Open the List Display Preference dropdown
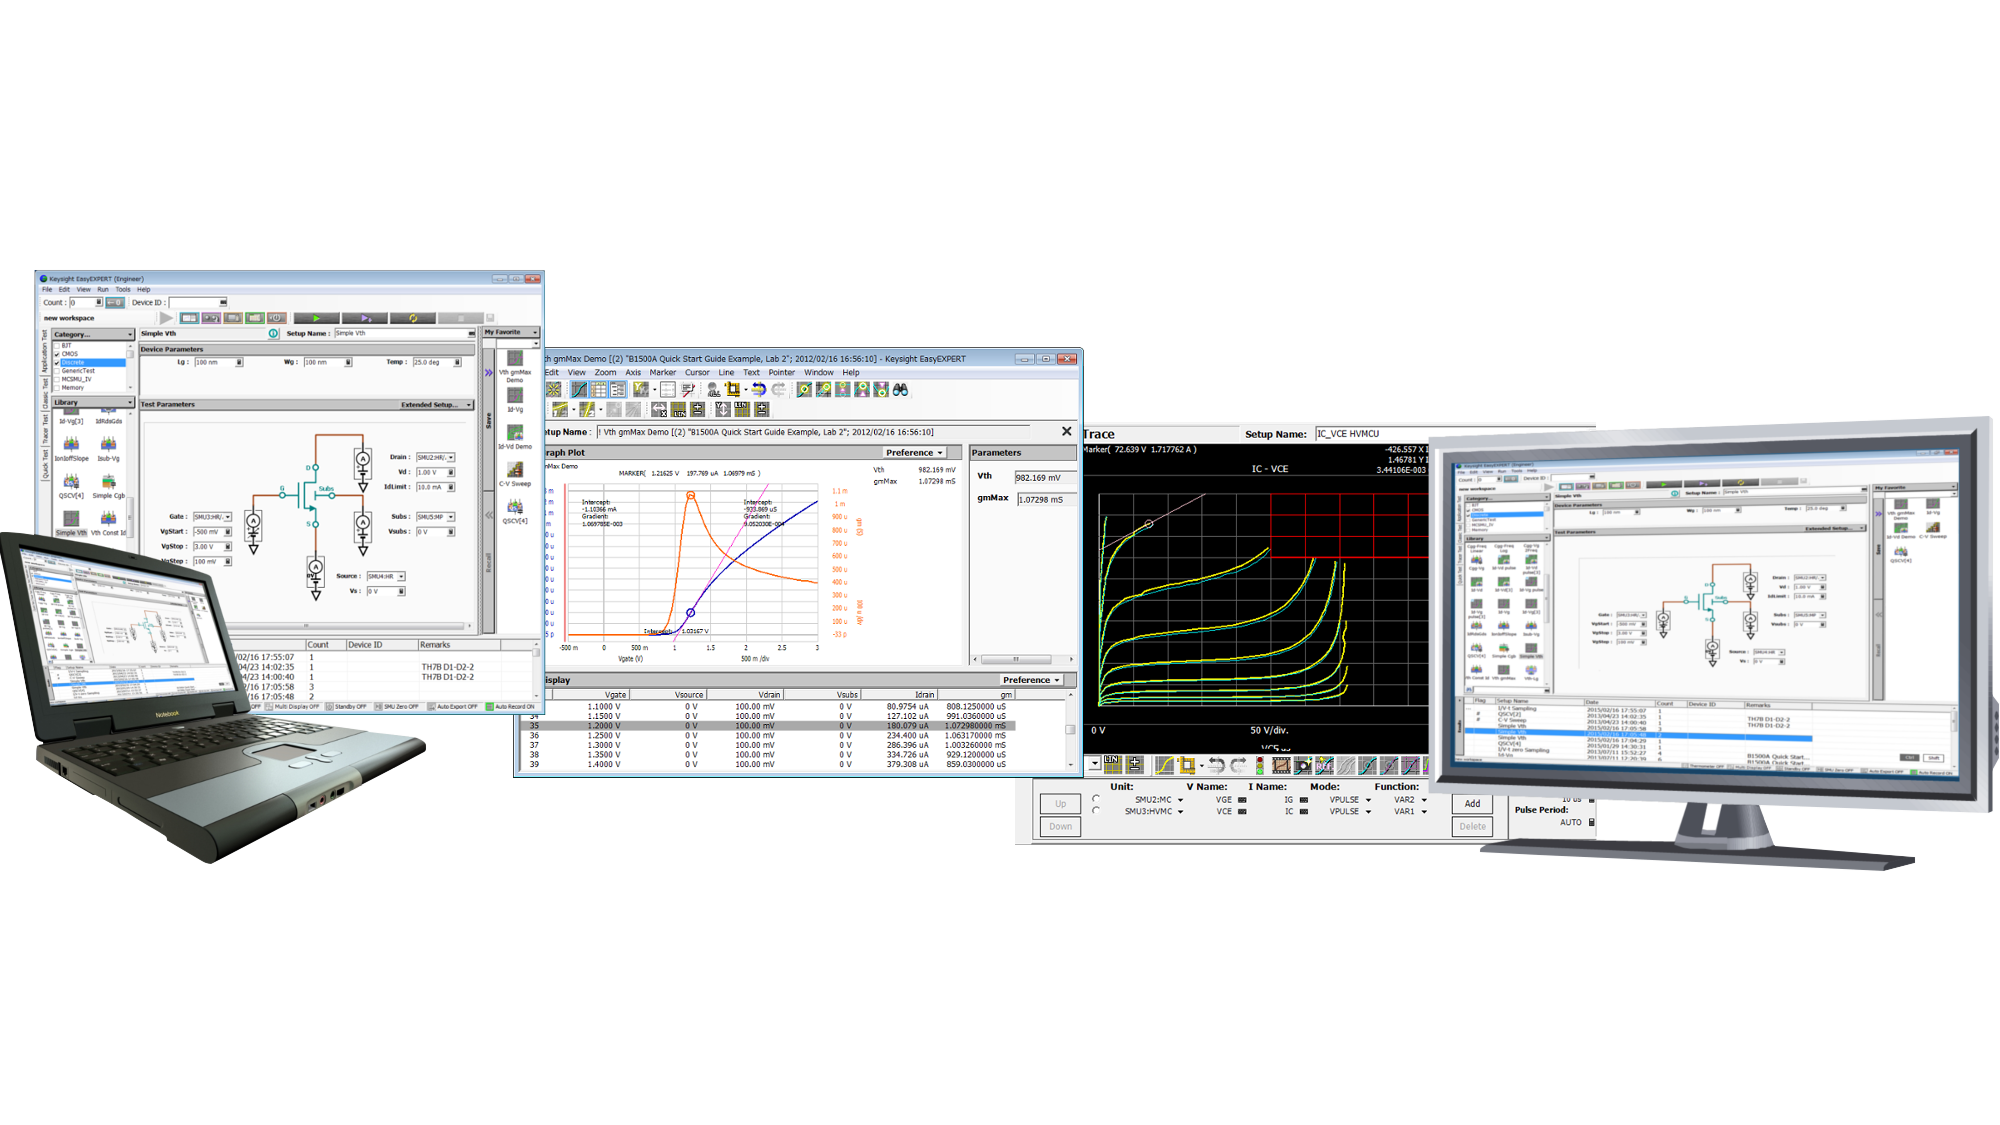The height and width of the screenshot is (1125, 2000). (x=1031, y=680)
